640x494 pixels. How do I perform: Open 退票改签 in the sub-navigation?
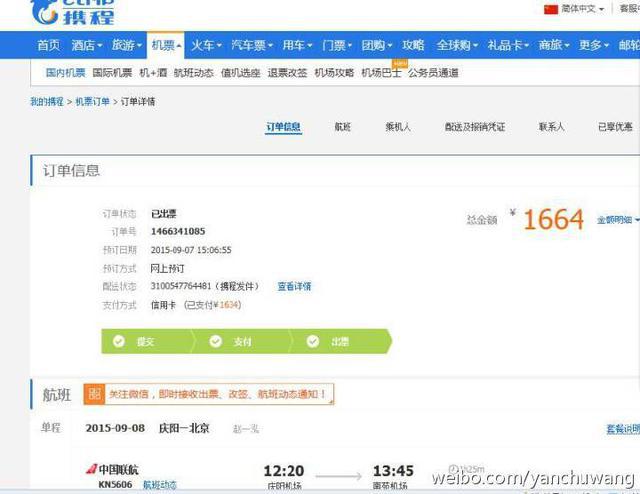[287, 73]
